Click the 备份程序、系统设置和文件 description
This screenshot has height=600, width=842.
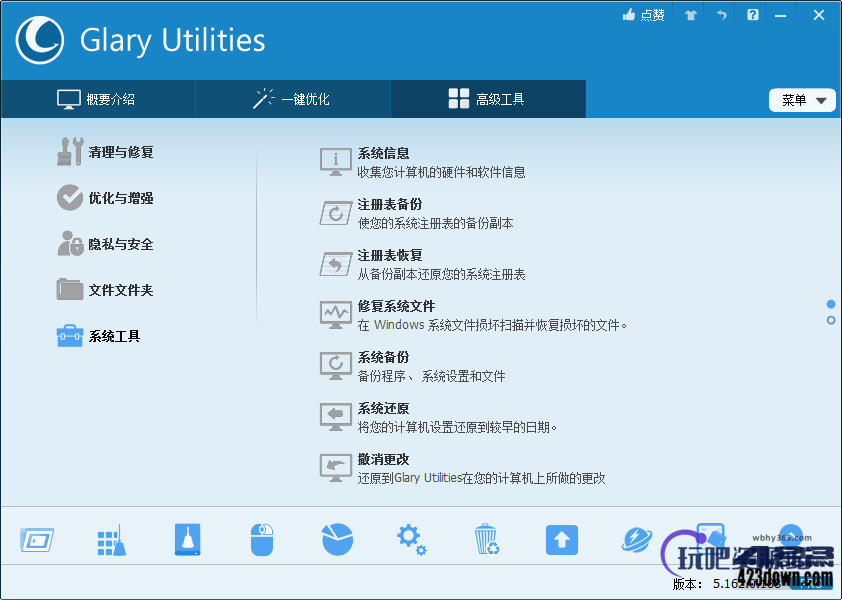tap(432, 376)
